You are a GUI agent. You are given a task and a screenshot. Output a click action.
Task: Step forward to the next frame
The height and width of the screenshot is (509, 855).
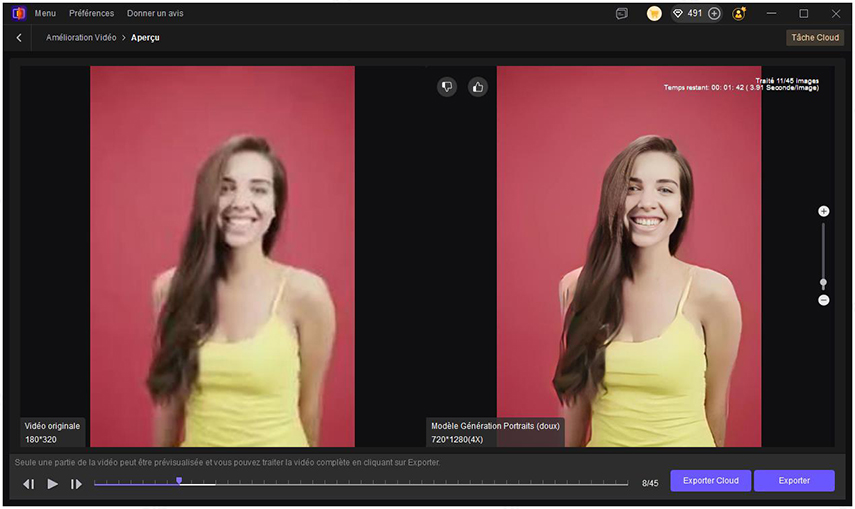pos(76,484)
